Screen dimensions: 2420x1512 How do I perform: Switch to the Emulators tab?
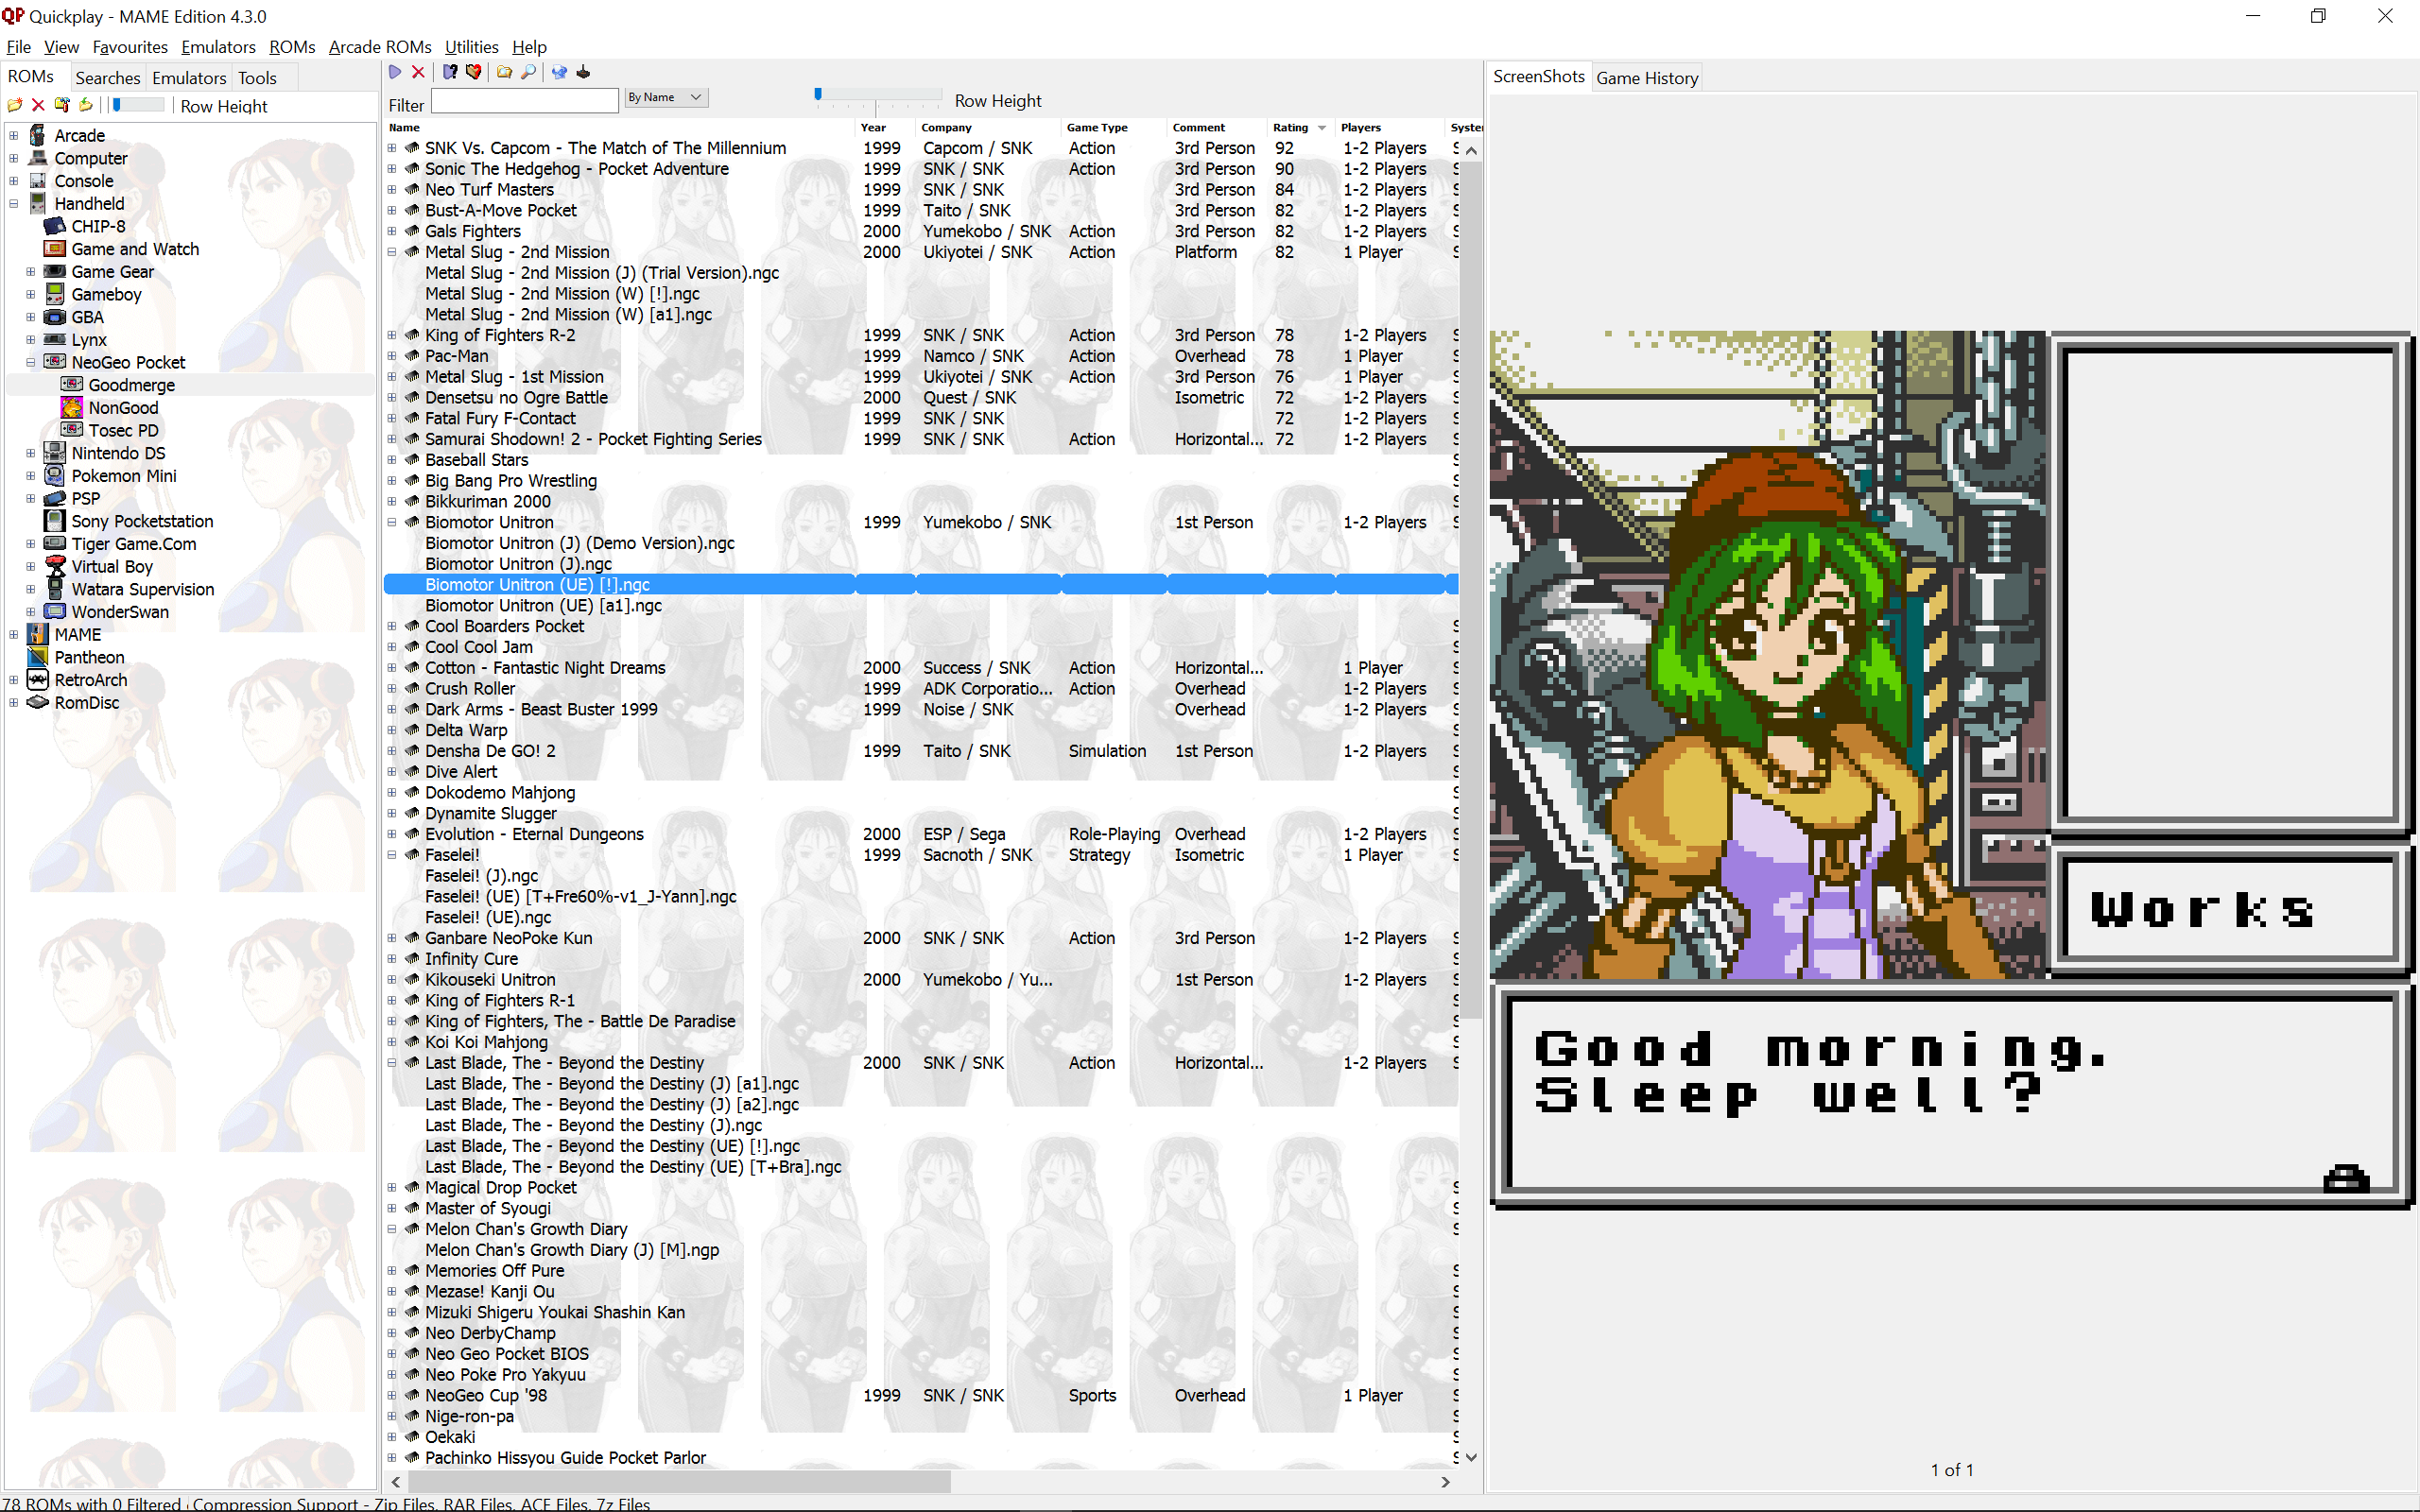(188, 78)
